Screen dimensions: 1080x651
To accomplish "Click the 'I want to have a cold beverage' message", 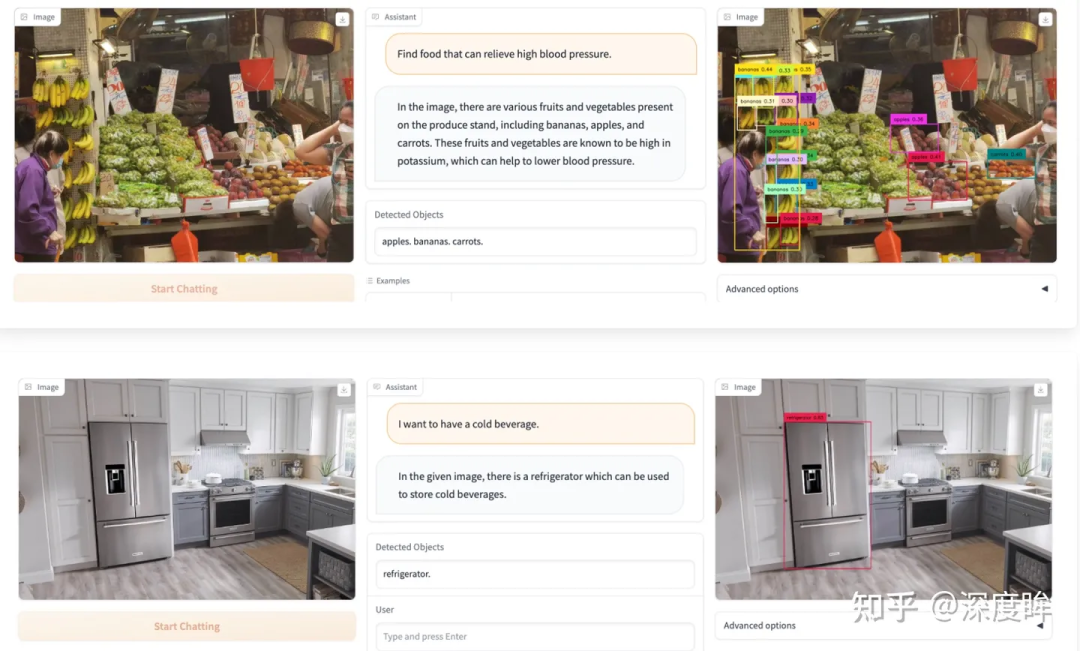I will click(x=541, y=424).
